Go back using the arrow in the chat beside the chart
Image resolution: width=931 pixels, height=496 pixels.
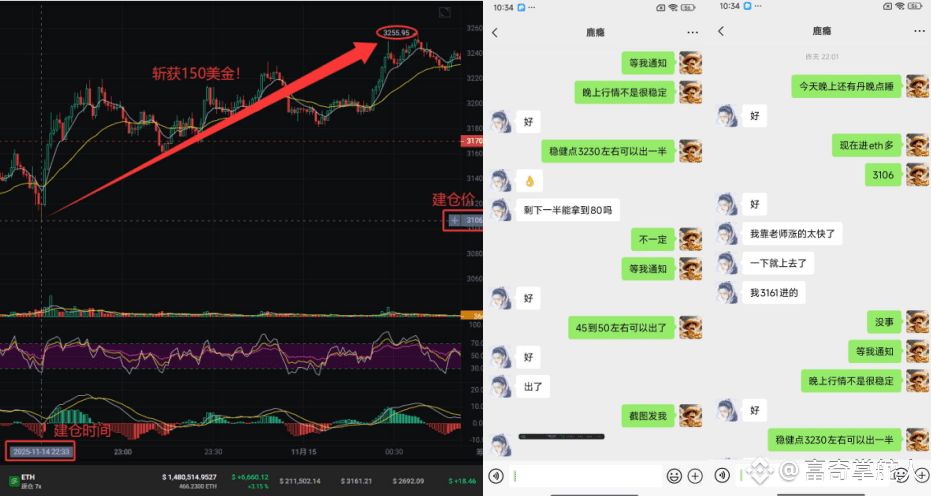pyautogui.click(x=495, y=33)
